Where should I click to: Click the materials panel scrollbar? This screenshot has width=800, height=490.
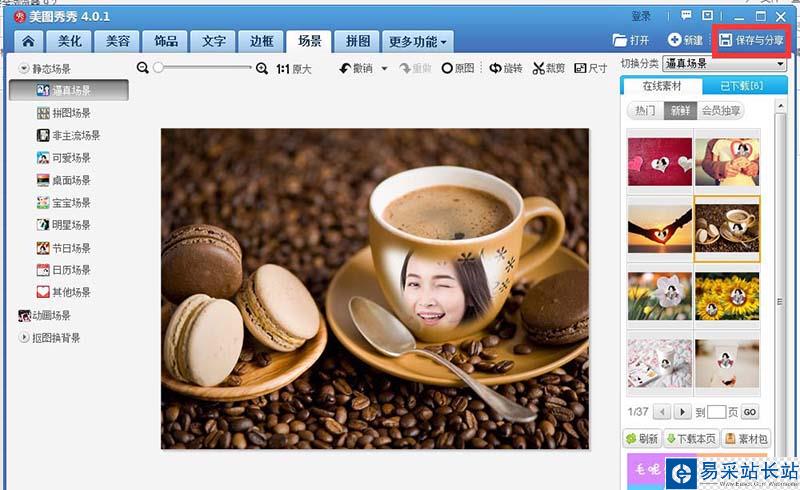tap(780, 301)
